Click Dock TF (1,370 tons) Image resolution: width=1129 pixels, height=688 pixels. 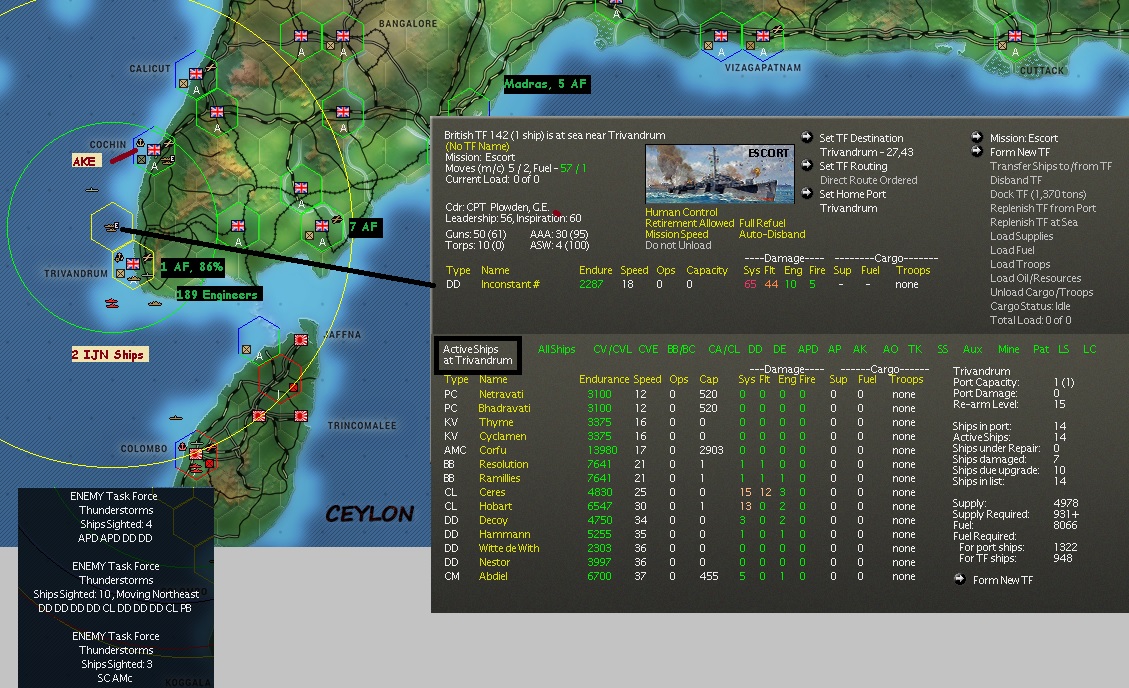point(1038,194)
